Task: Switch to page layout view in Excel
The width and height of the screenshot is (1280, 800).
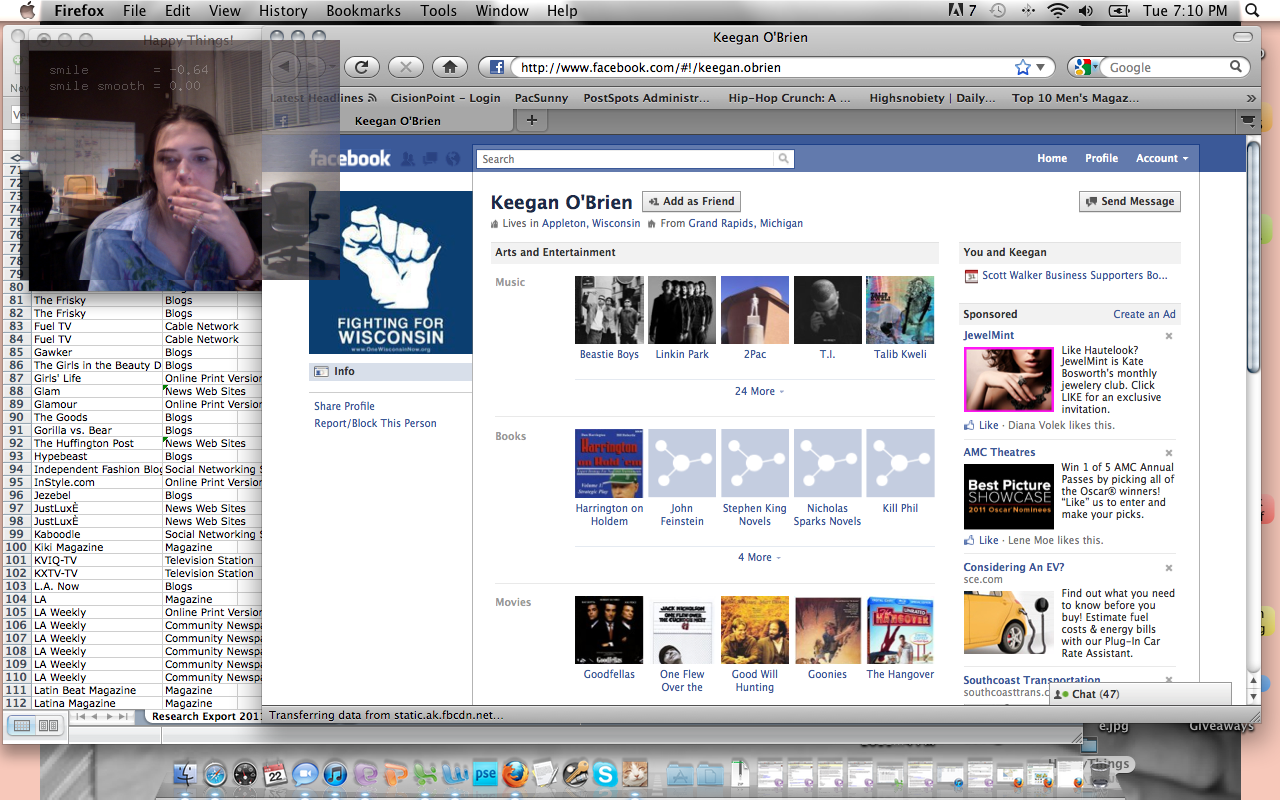Action: coord(47,724)
